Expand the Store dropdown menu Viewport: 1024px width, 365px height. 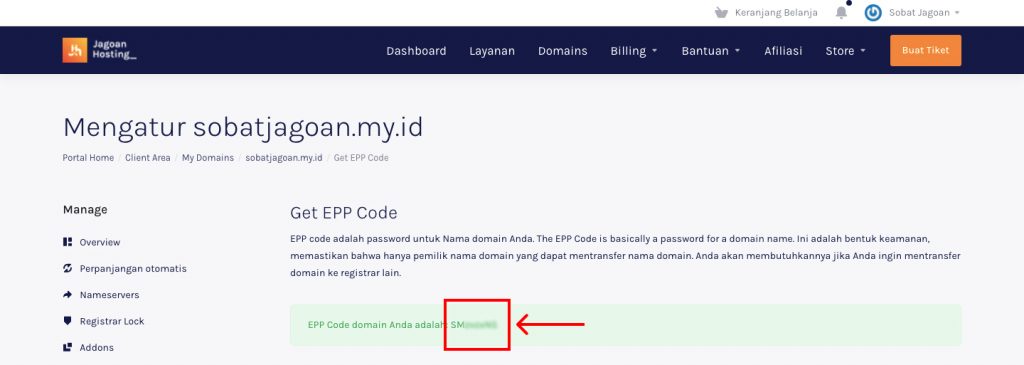pos(845,51)
